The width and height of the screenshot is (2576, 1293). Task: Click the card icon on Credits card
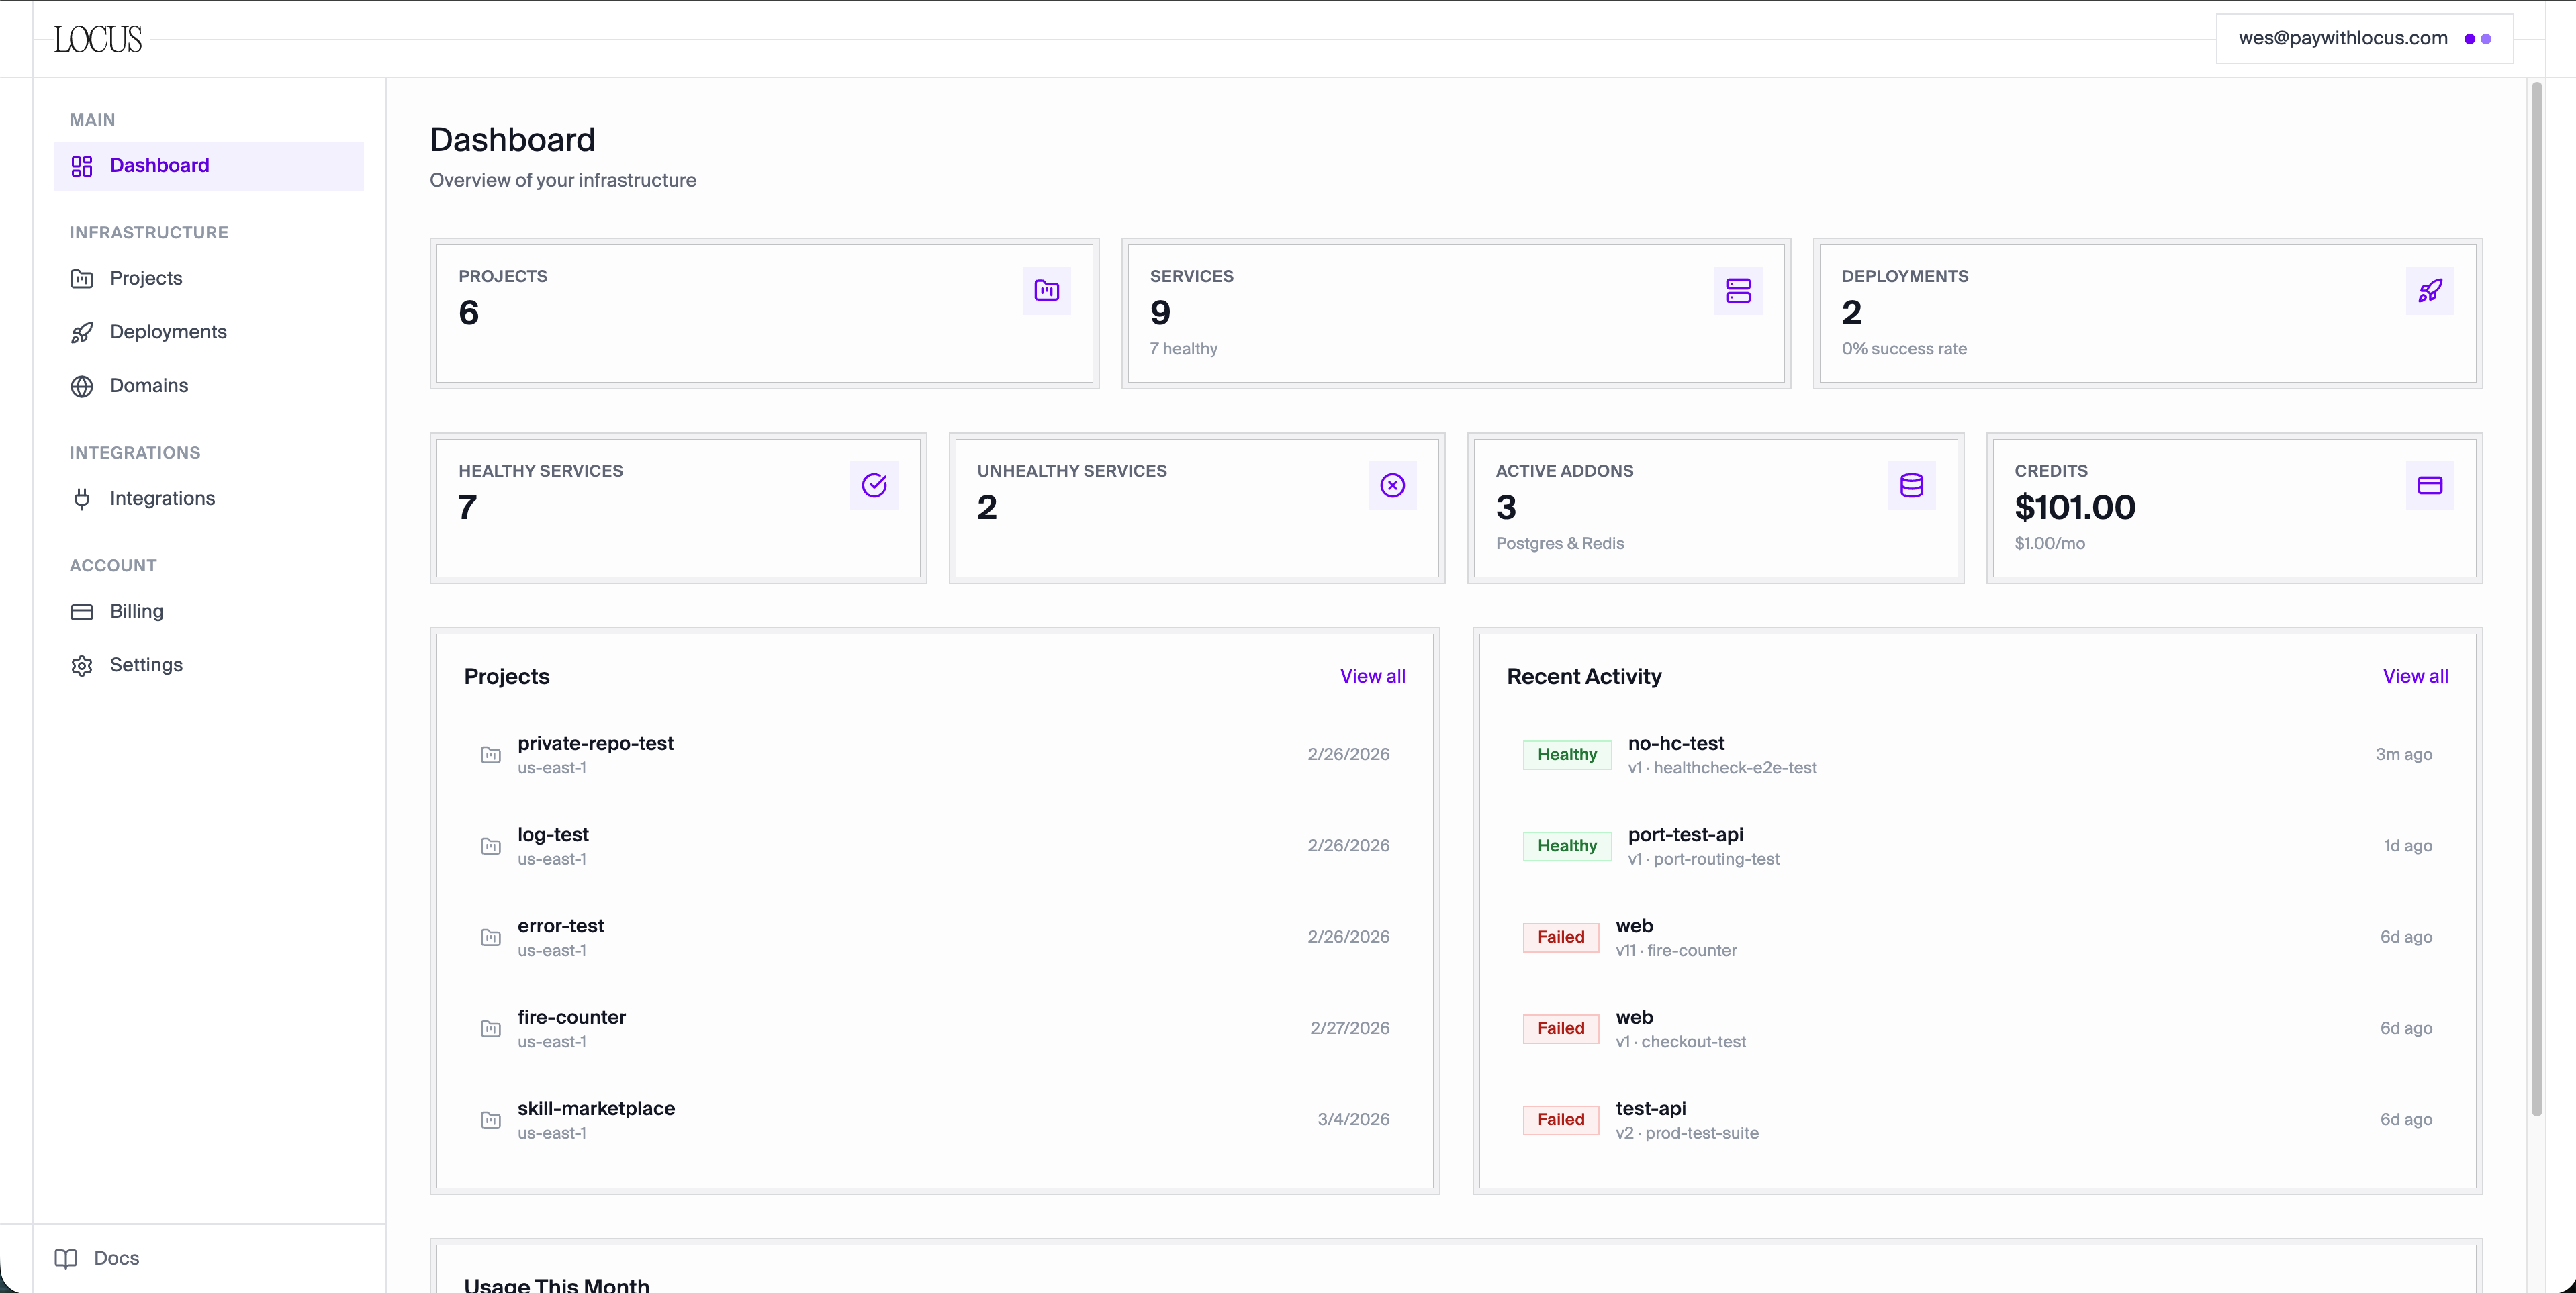pyautogui.click(x=2429, y=485)
